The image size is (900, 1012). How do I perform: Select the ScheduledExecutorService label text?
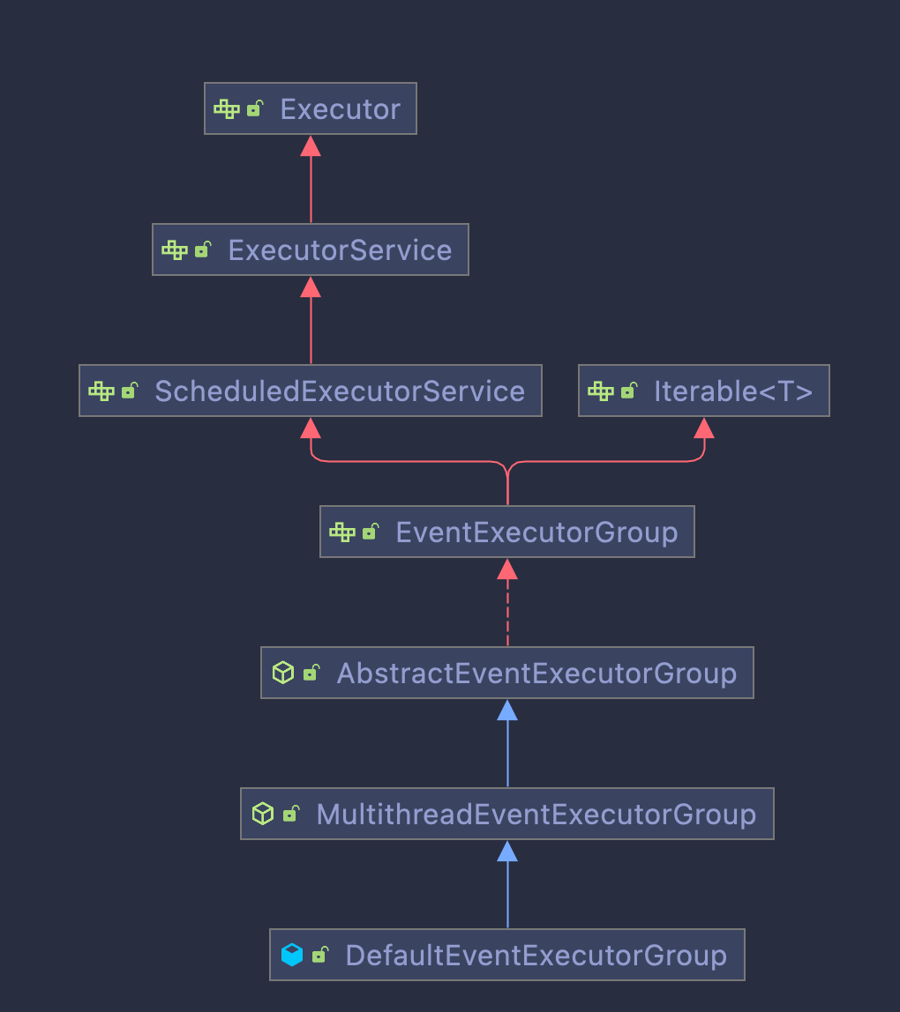point(339,391)
